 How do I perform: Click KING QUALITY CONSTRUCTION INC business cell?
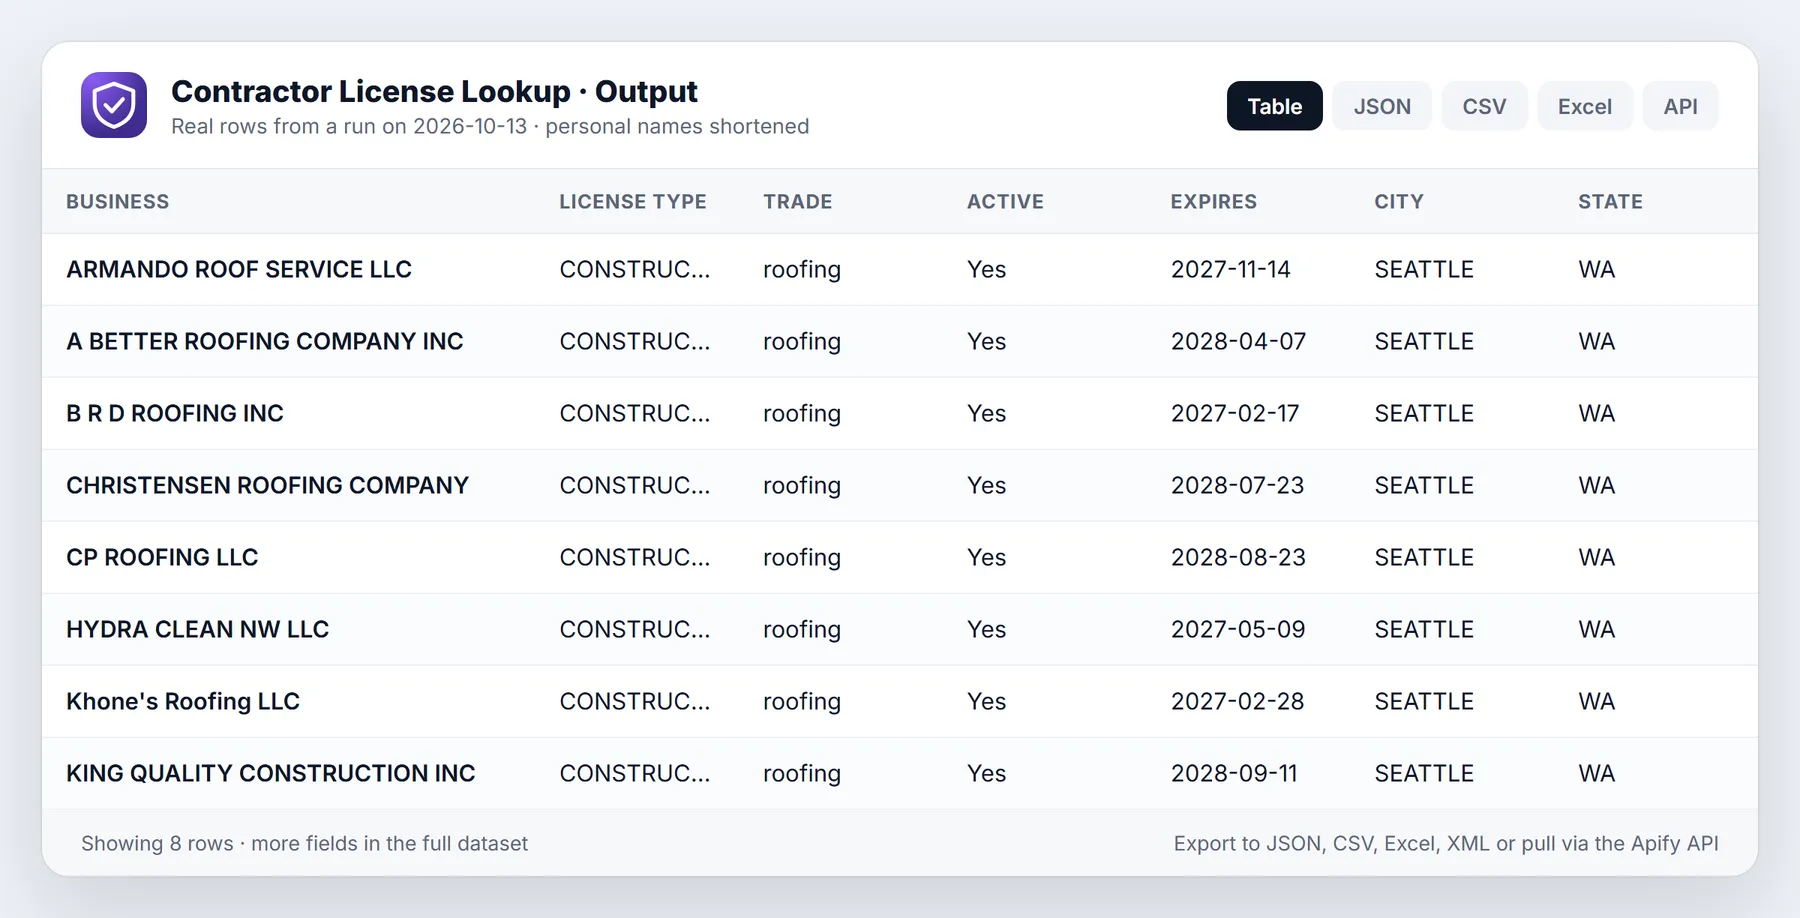pos(271,773)
